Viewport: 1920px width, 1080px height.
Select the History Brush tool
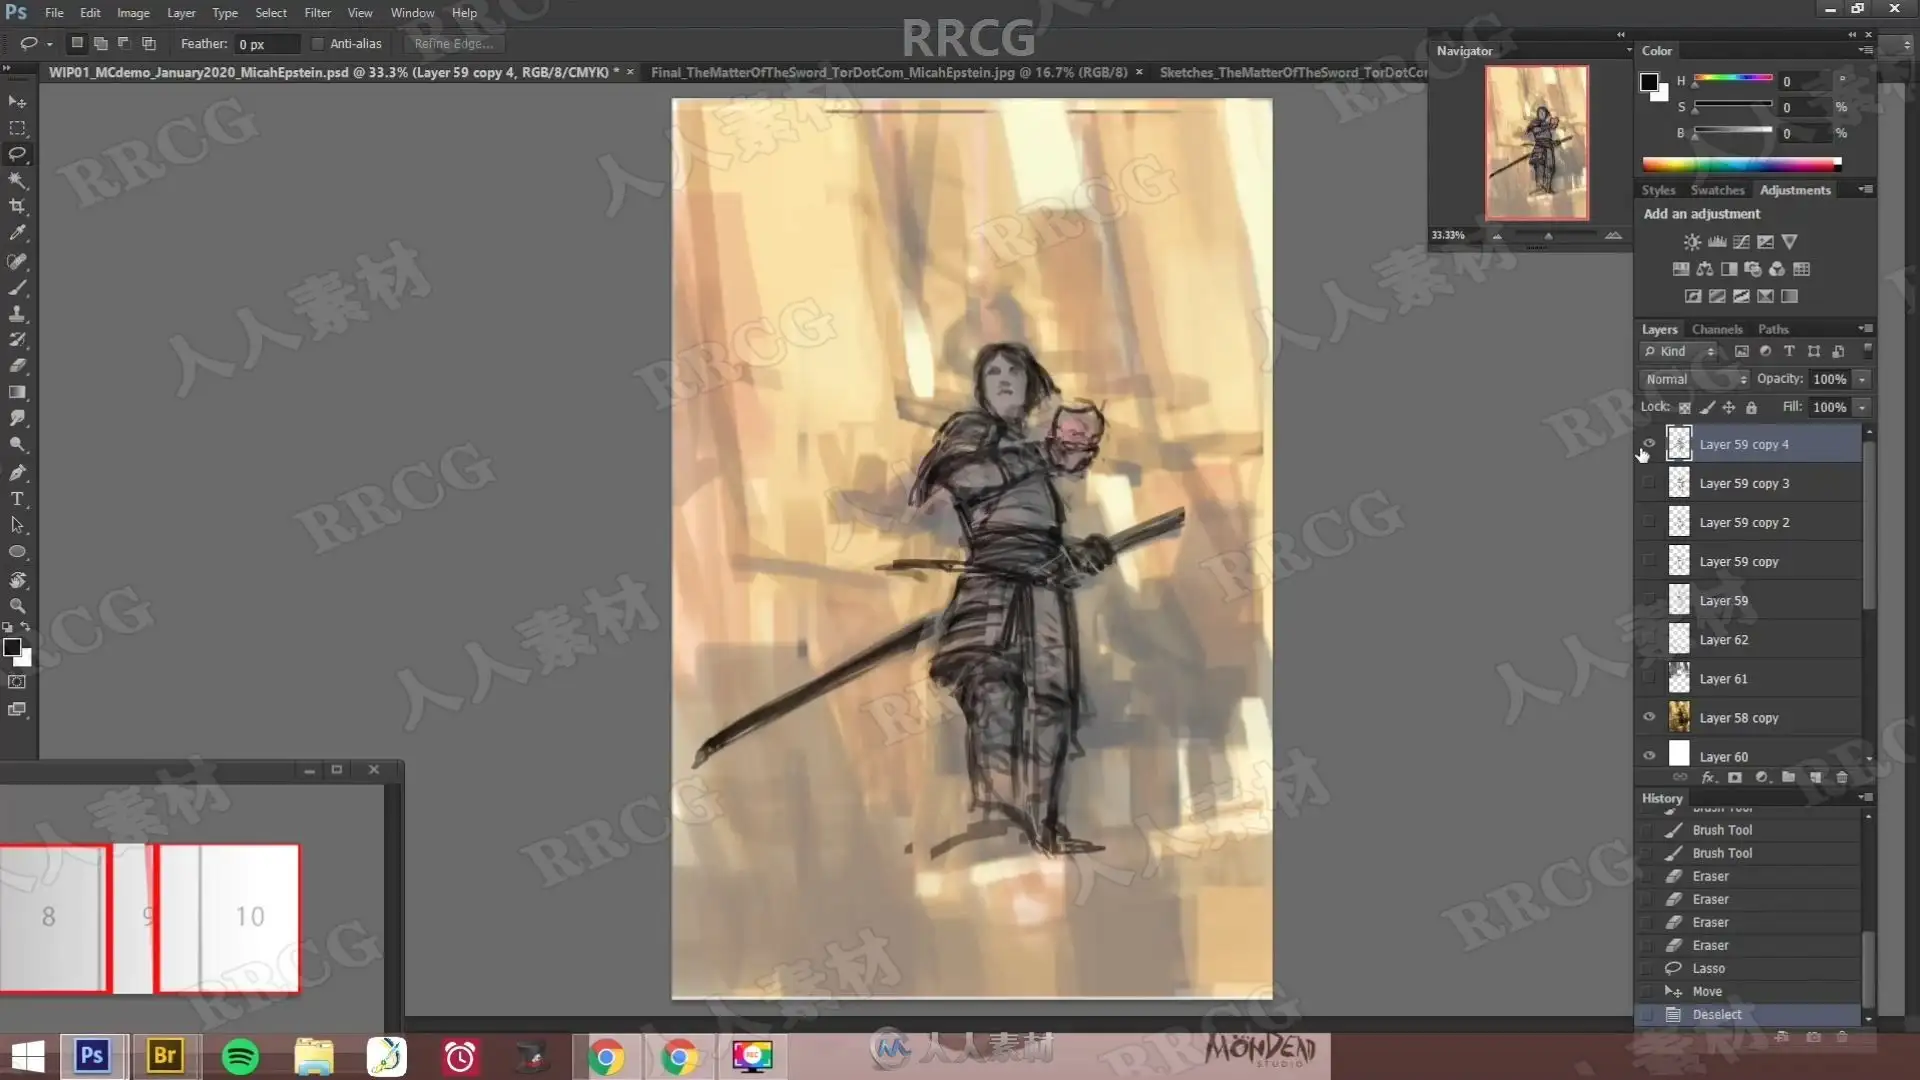tap(17, 340)
